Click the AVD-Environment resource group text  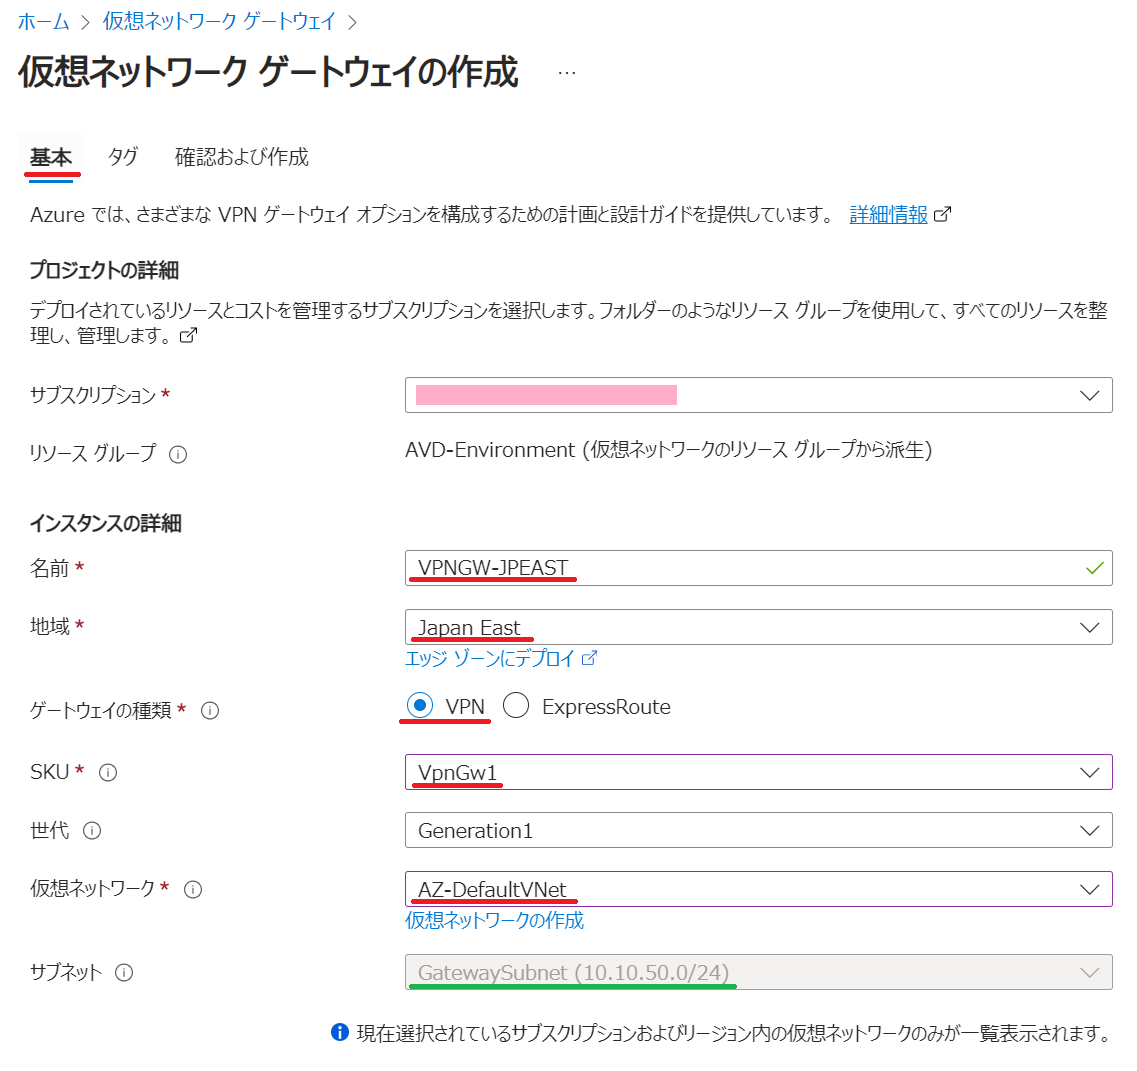coord(668,450)
